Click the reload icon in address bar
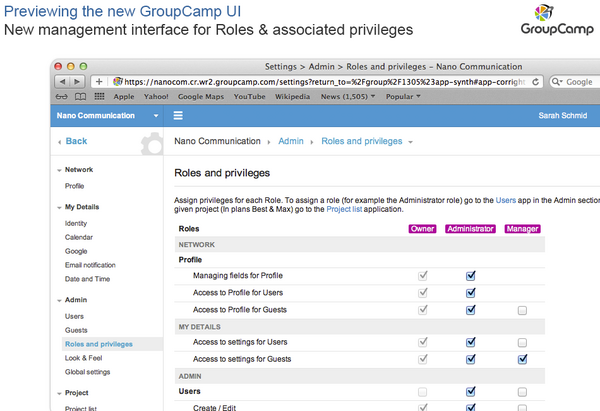600x411 pixels. point(535,82)
